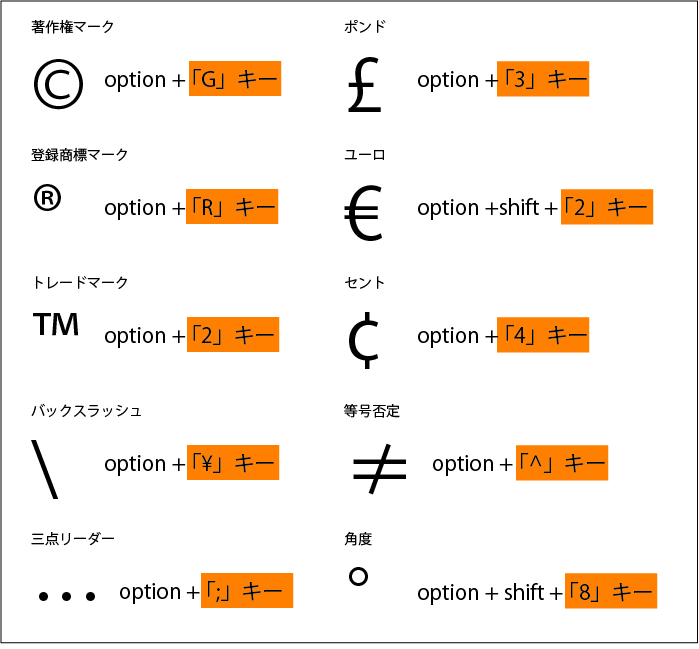This screenshot has height=649, width=699.
Task: Click the not-equal ≠ symbol
Action: pos(379,467)
